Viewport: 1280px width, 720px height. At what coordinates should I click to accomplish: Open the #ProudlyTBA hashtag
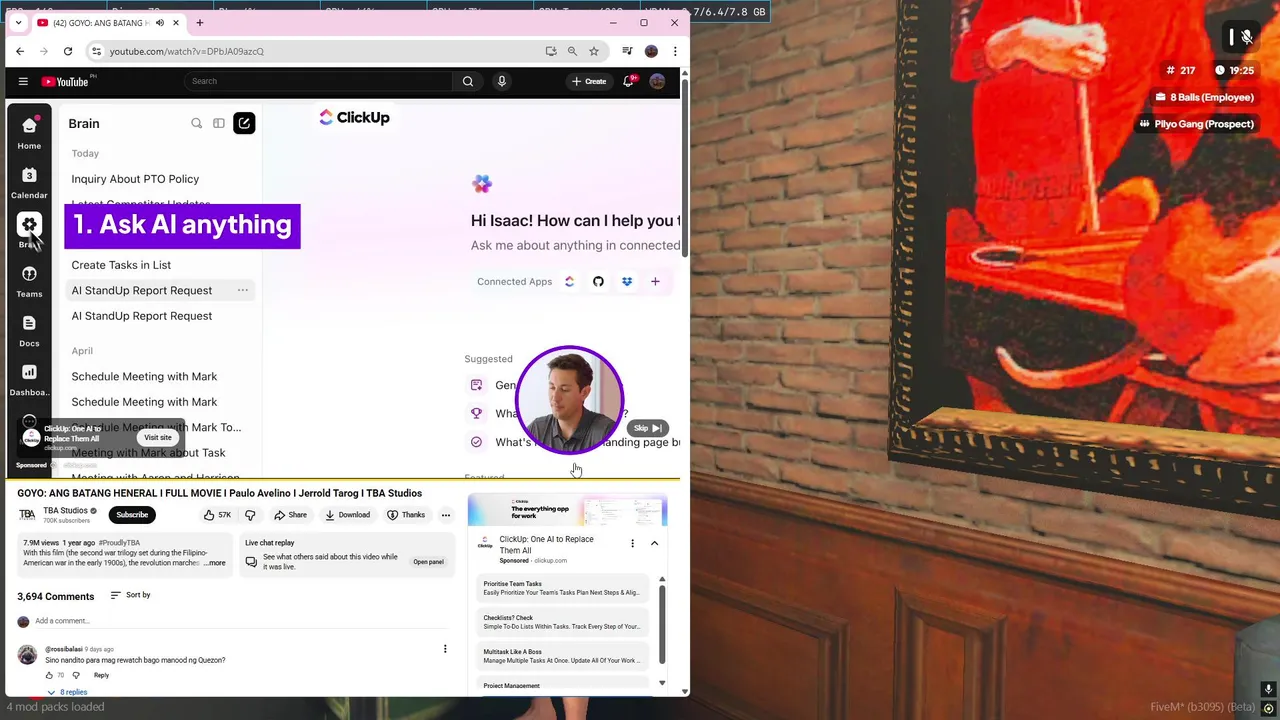[119, 543]
